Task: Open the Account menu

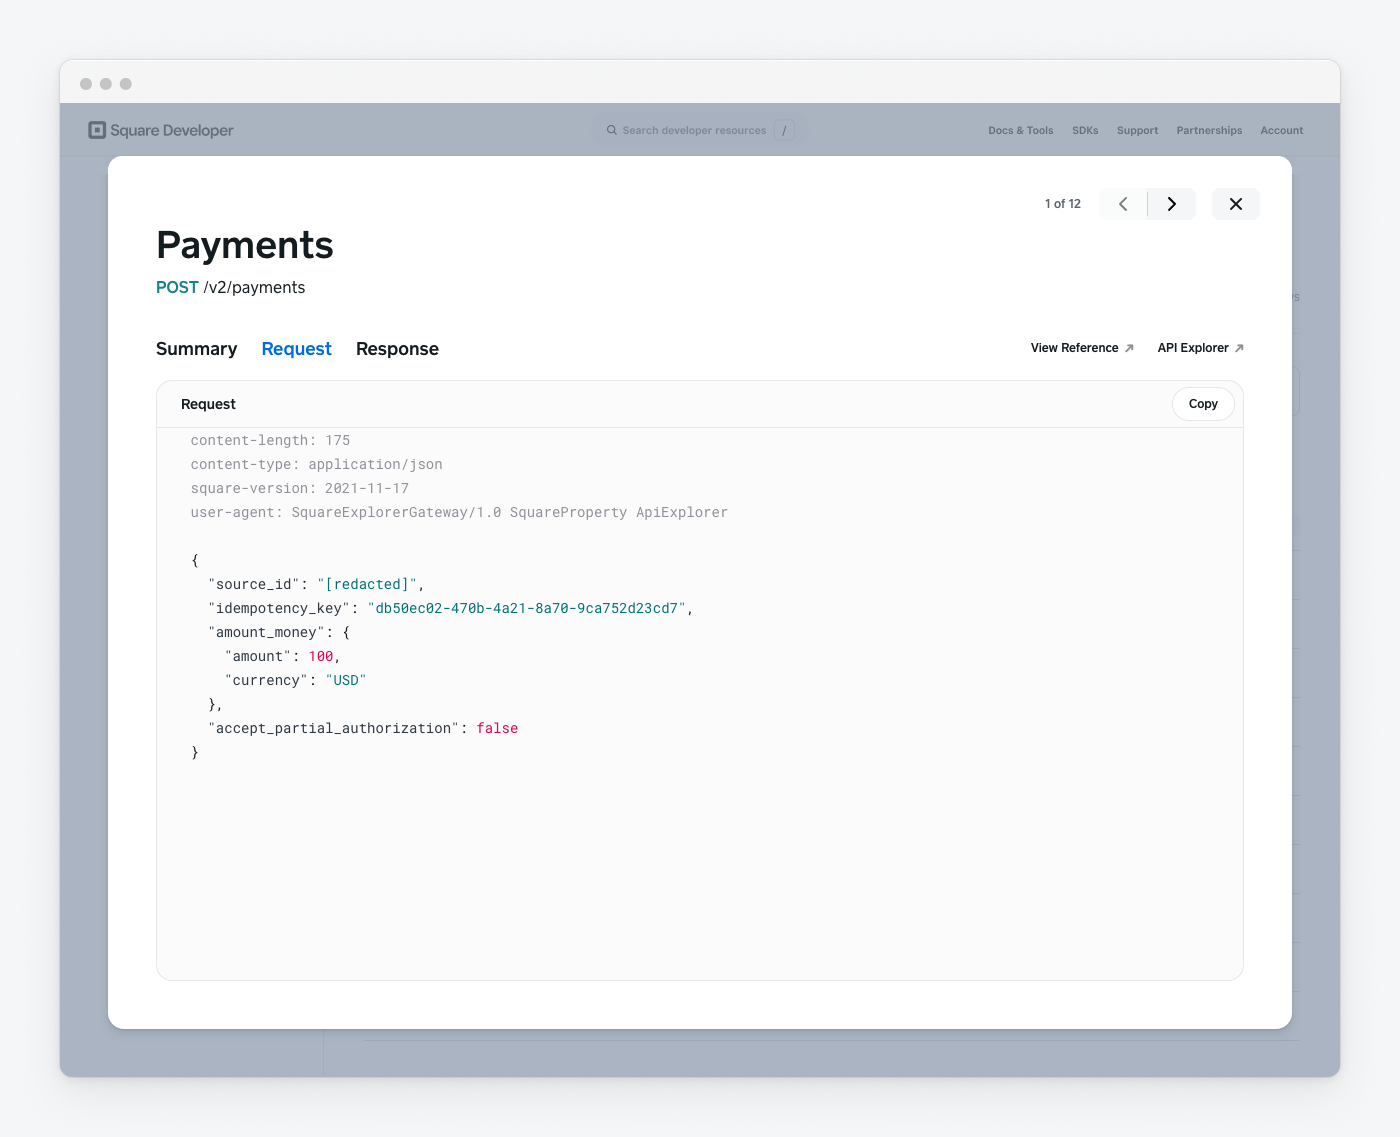Action: click(x=1282, y=130)
